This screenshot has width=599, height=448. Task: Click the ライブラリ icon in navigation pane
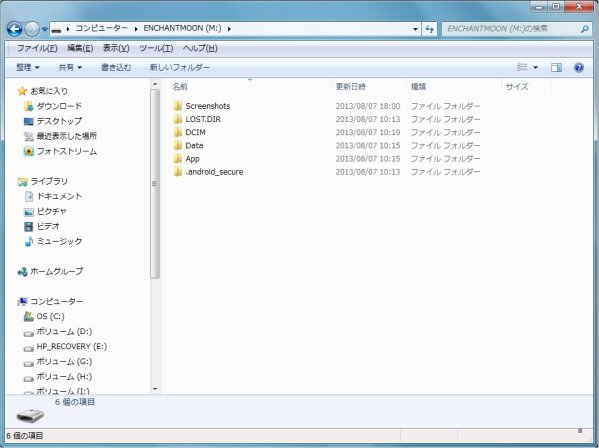pos(23,181)
